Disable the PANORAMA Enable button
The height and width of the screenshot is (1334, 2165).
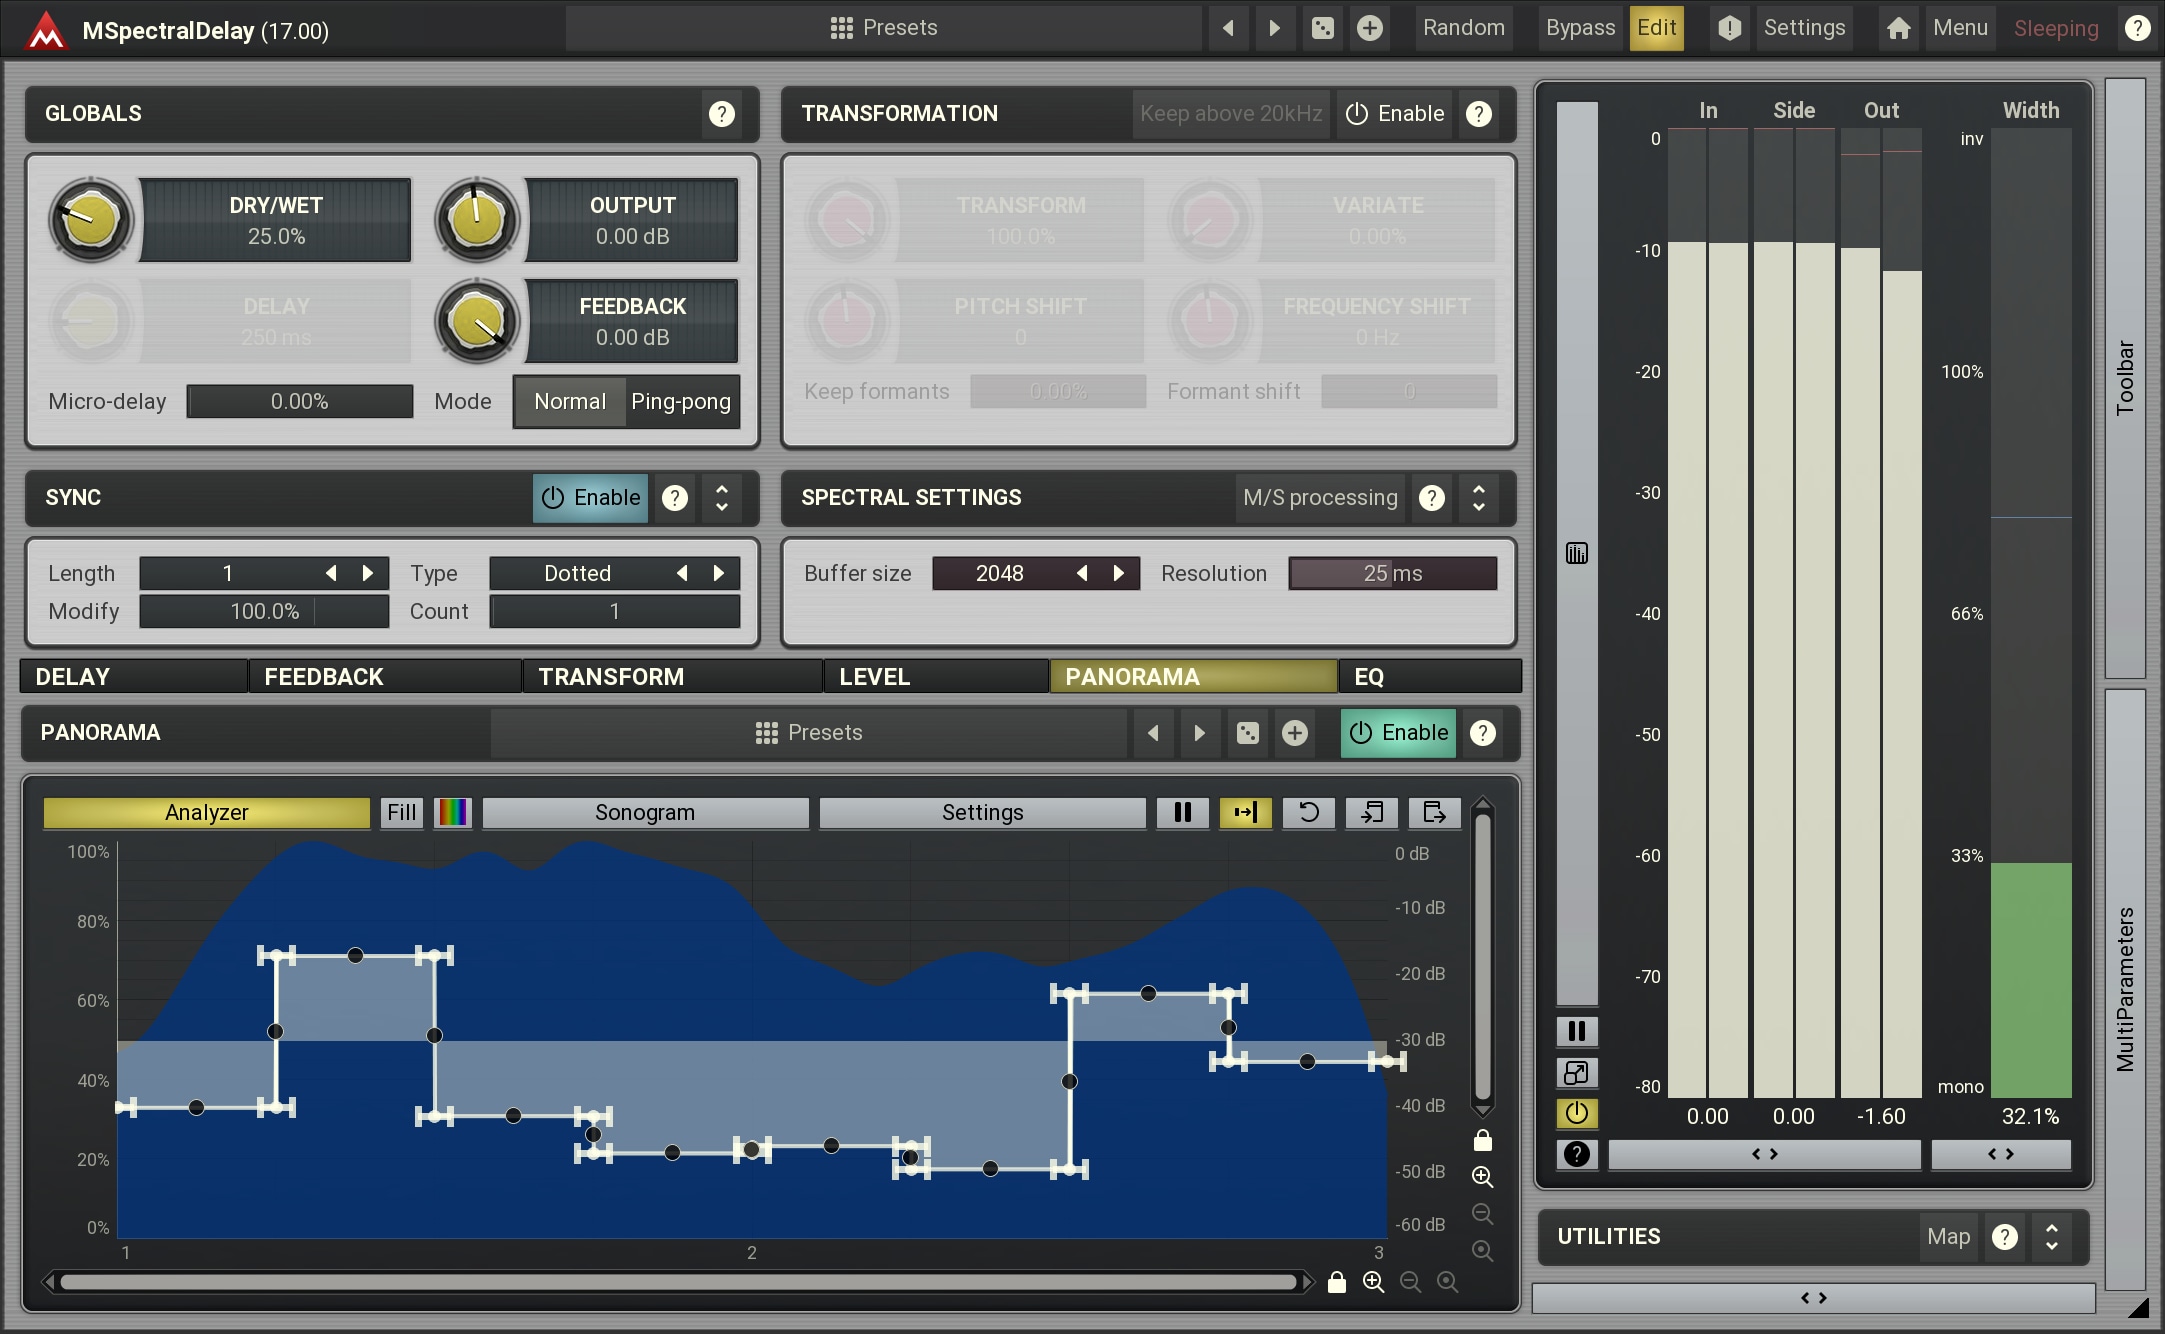[1398, 733]
